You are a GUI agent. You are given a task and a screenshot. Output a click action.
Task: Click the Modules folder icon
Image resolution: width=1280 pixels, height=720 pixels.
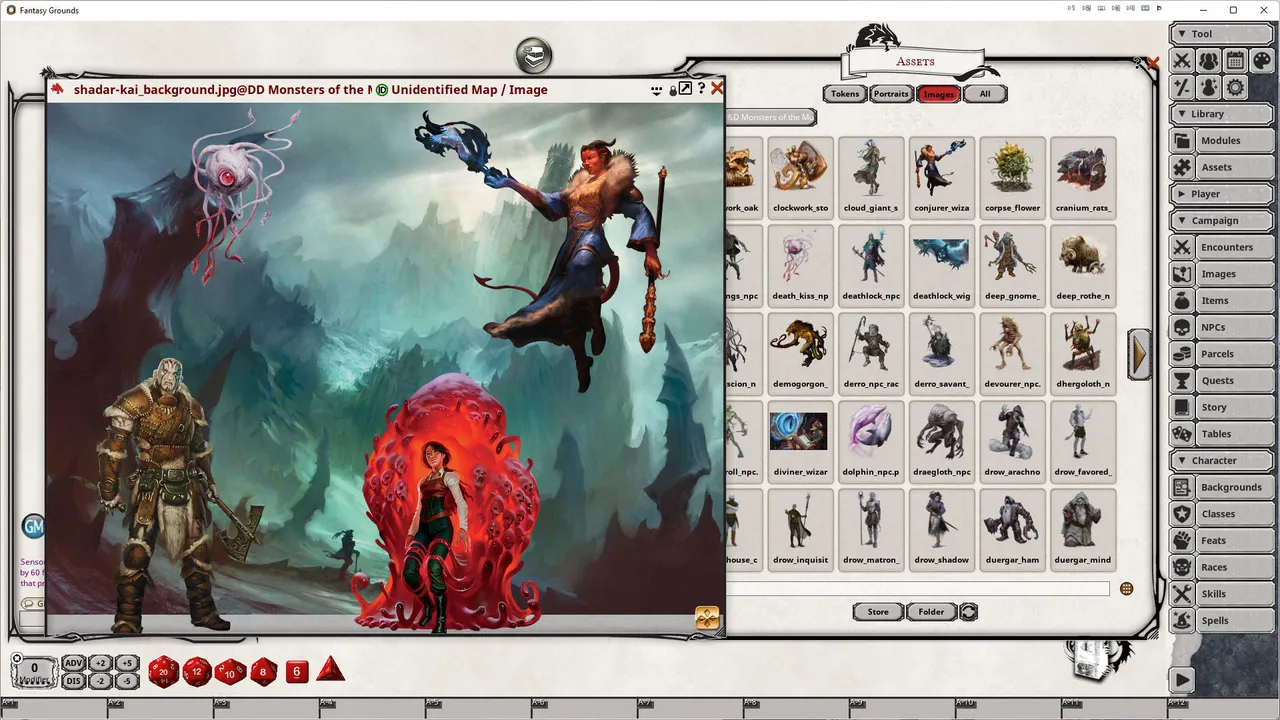[1182, 141]
